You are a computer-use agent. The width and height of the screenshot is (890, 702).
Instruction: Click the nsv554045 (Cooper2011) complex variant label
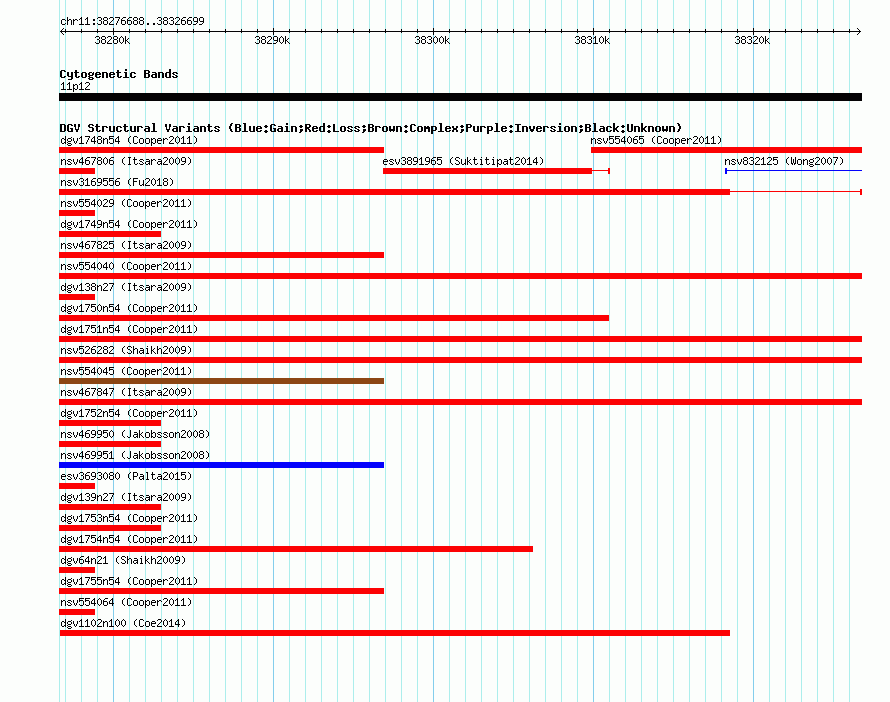pos(126,371)
